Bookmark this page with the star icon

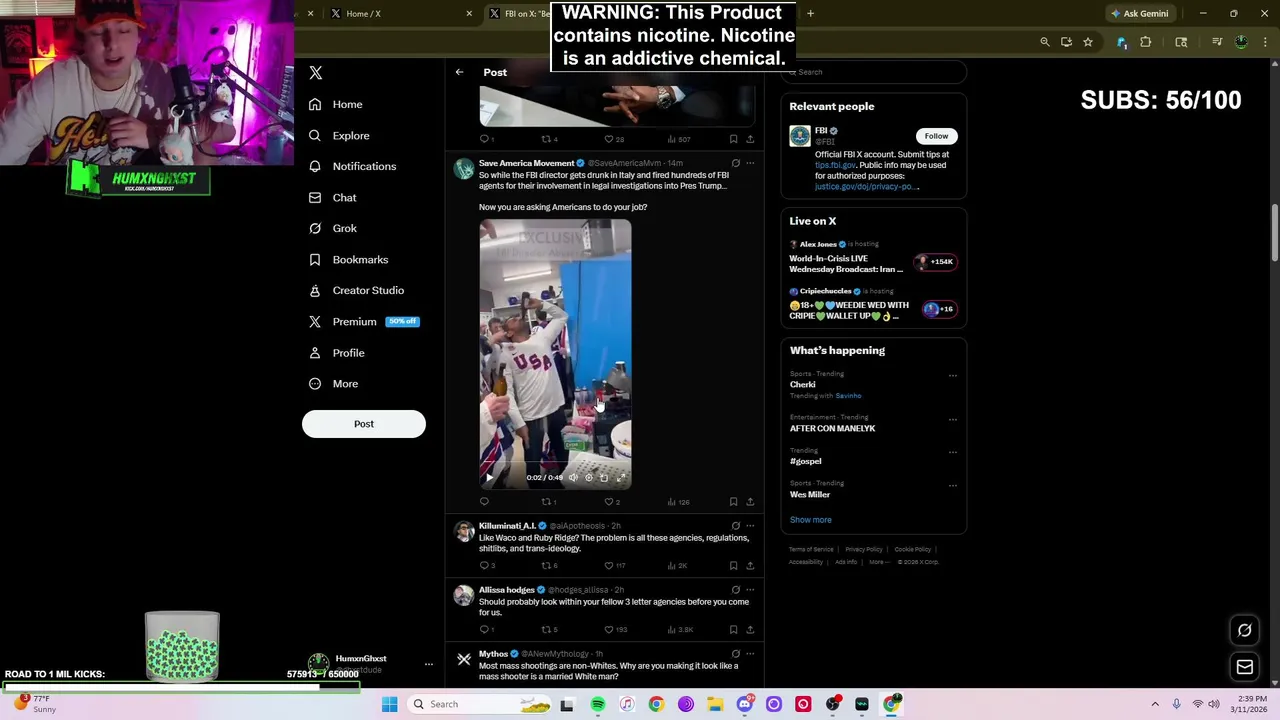1088,42
